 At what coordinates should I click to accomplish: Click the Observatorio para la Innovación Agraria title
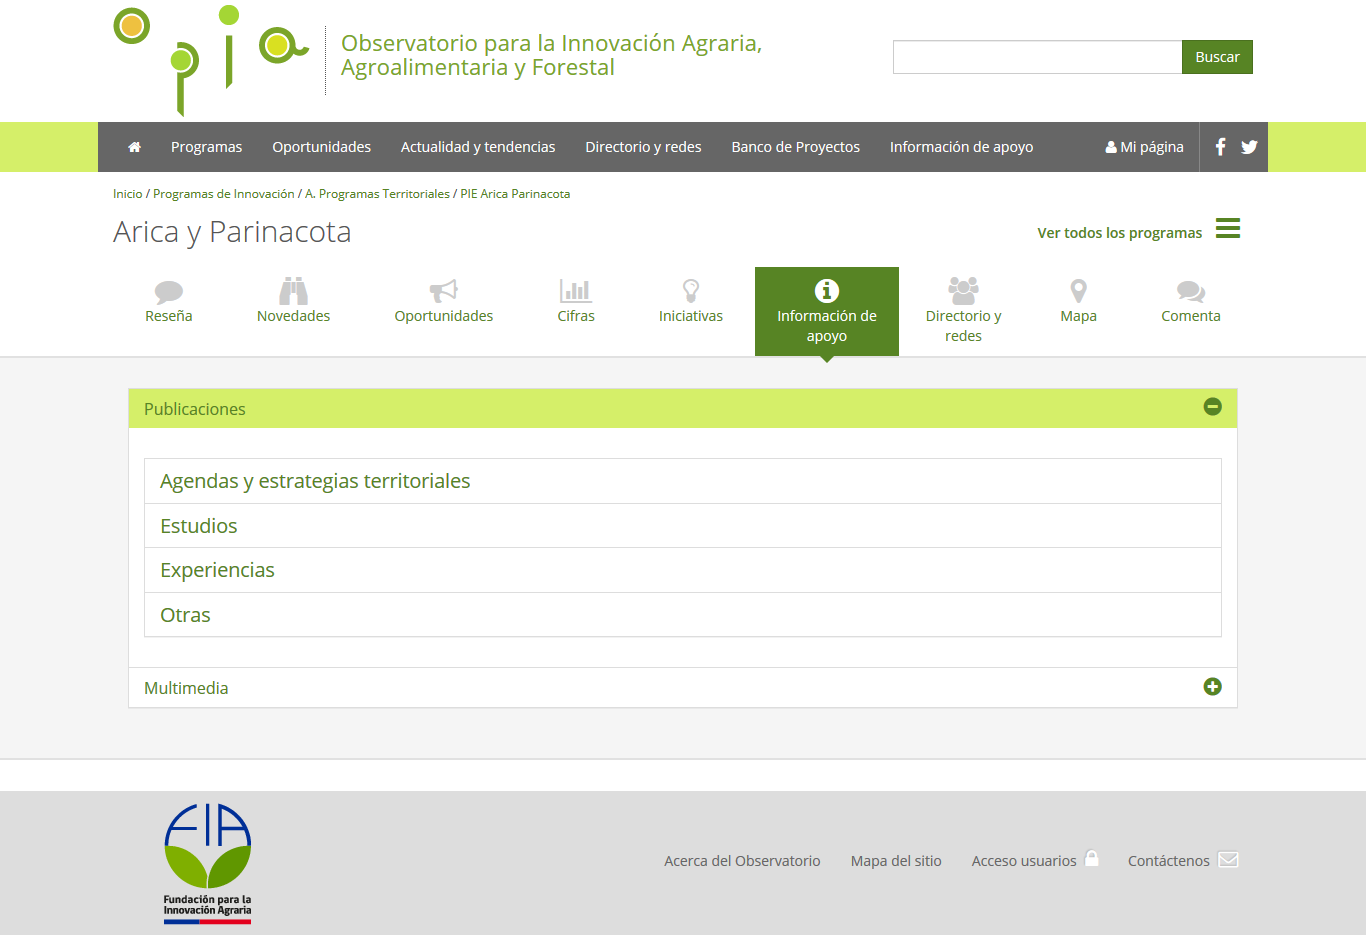point(551,55)
